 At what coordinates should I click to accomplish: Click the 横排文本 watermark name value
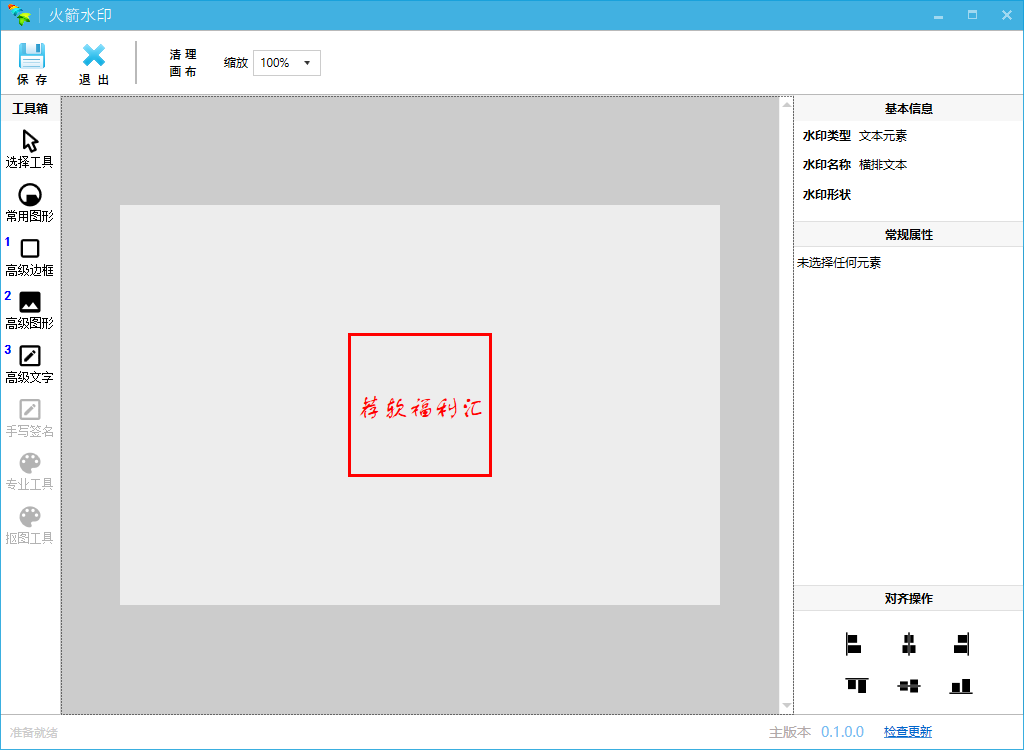coord(883,165)
